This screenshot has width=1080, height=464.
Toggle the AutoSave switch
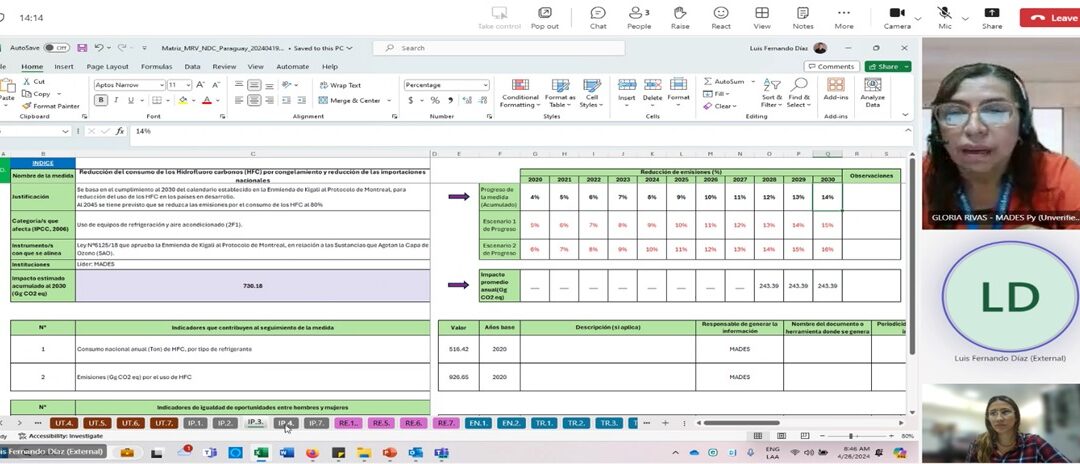[x=56, y=48]
